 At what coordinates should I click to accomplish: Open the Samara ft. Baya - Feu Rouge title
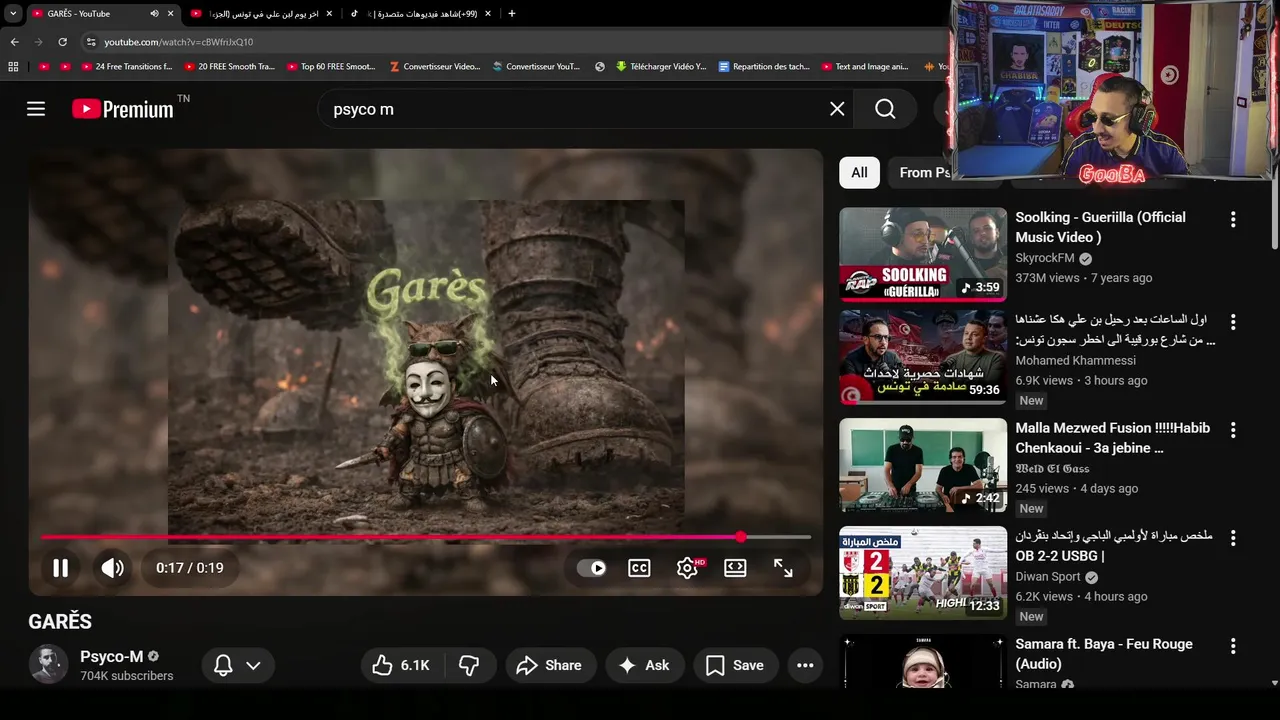coord(1104,654)
